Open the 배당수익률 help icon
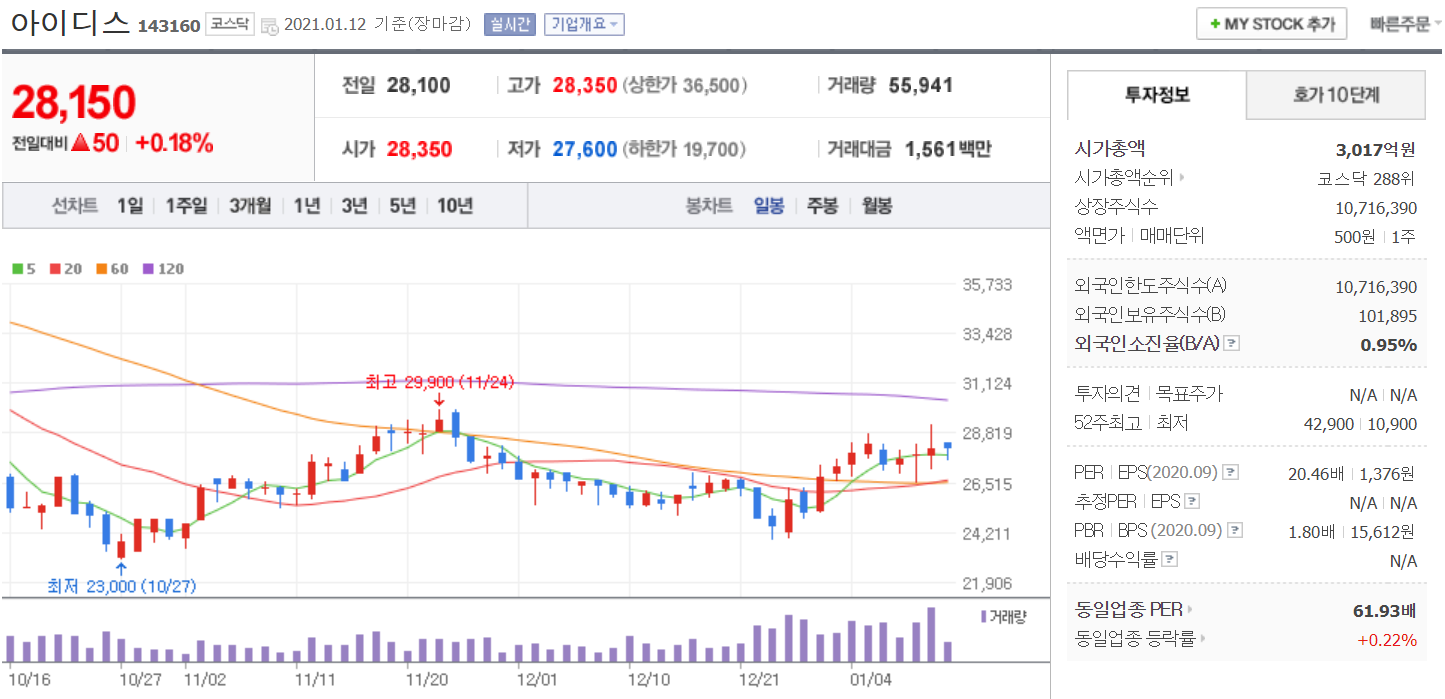This screenshot has height=699, width=1445. click(x=1170, y=560)
